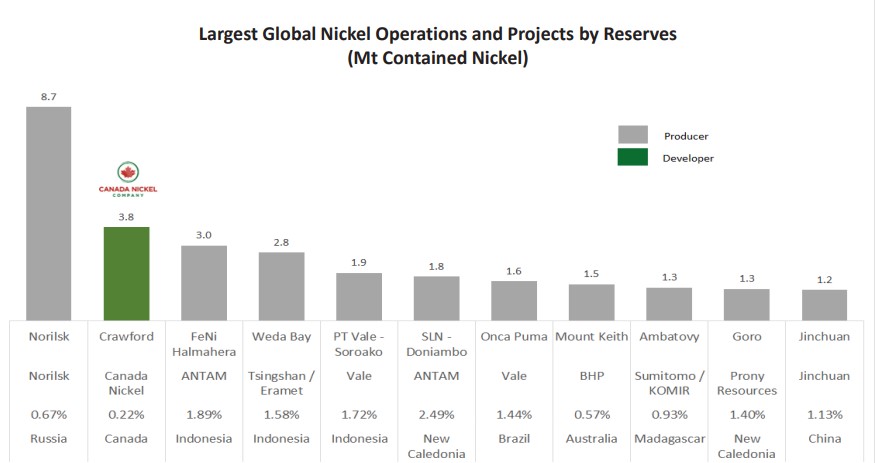Select the 2.49% grade value
875x463 pixels.
coord(436,414)
